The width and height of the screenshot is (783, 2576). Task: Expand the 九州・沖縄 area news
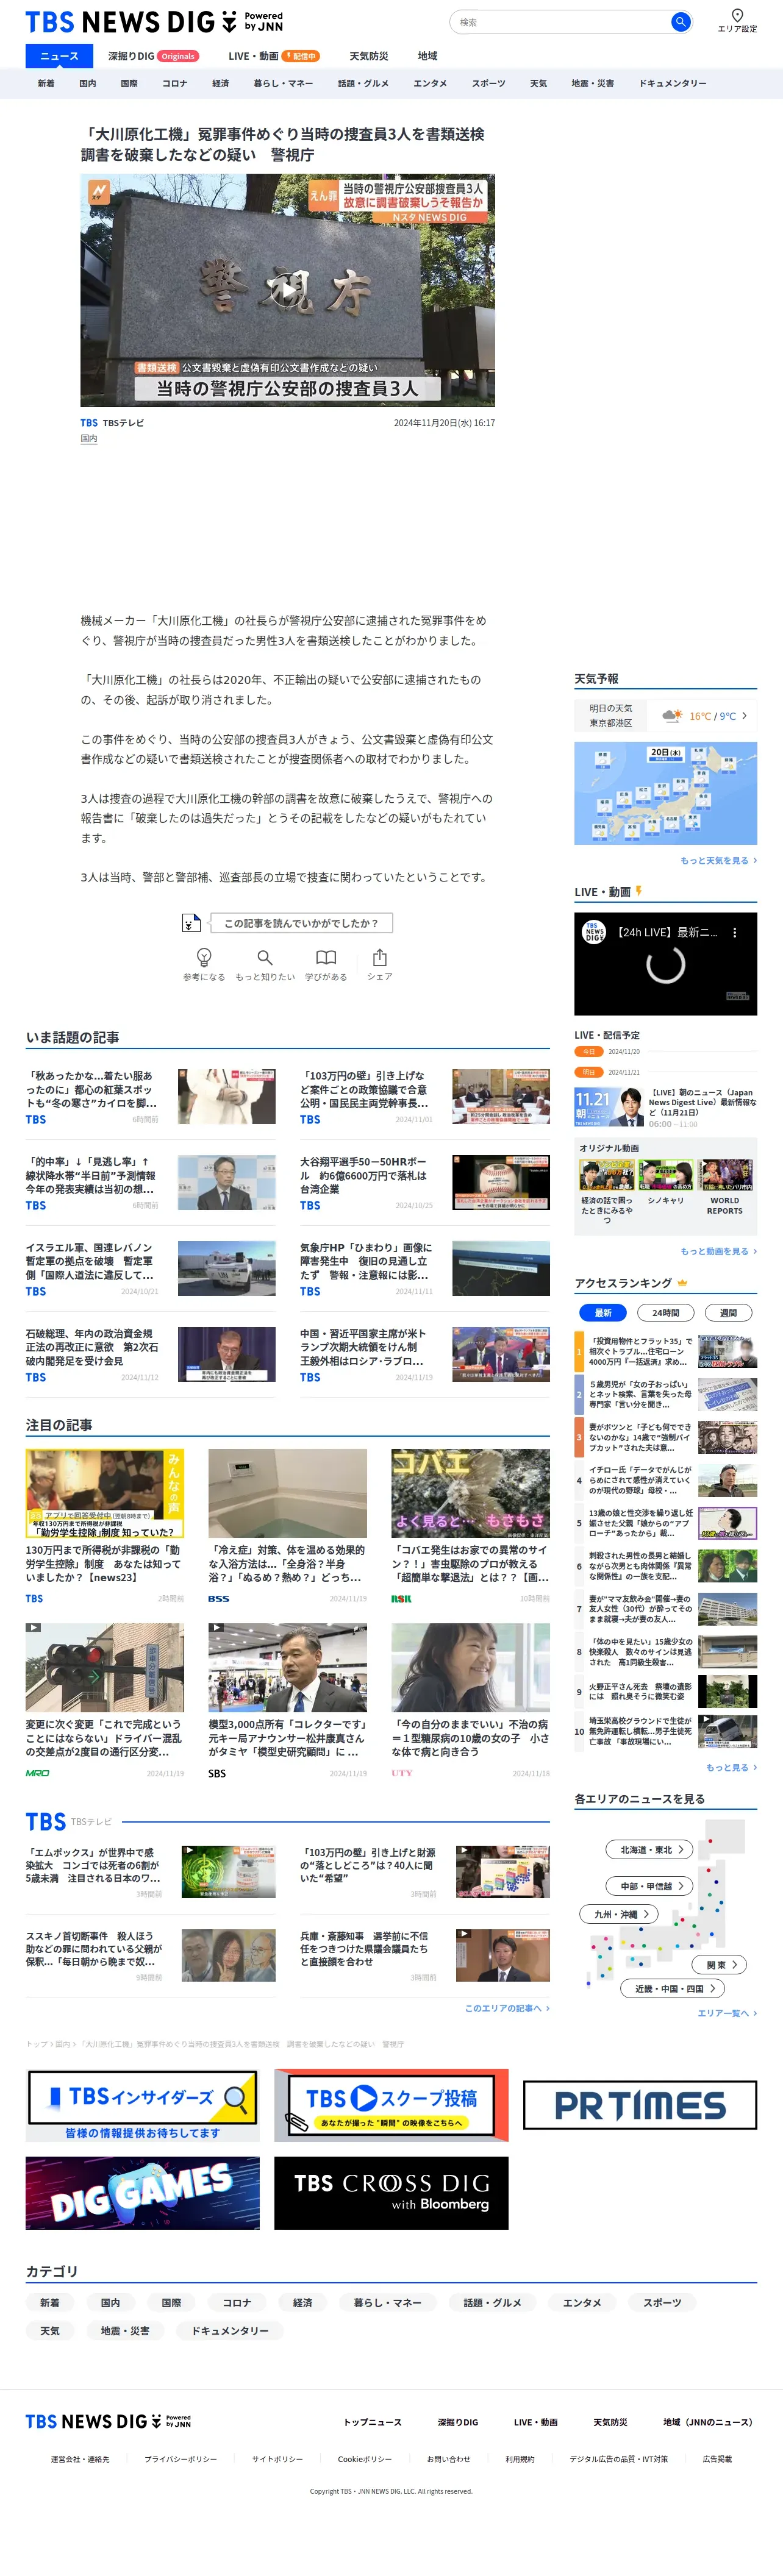619,1913
